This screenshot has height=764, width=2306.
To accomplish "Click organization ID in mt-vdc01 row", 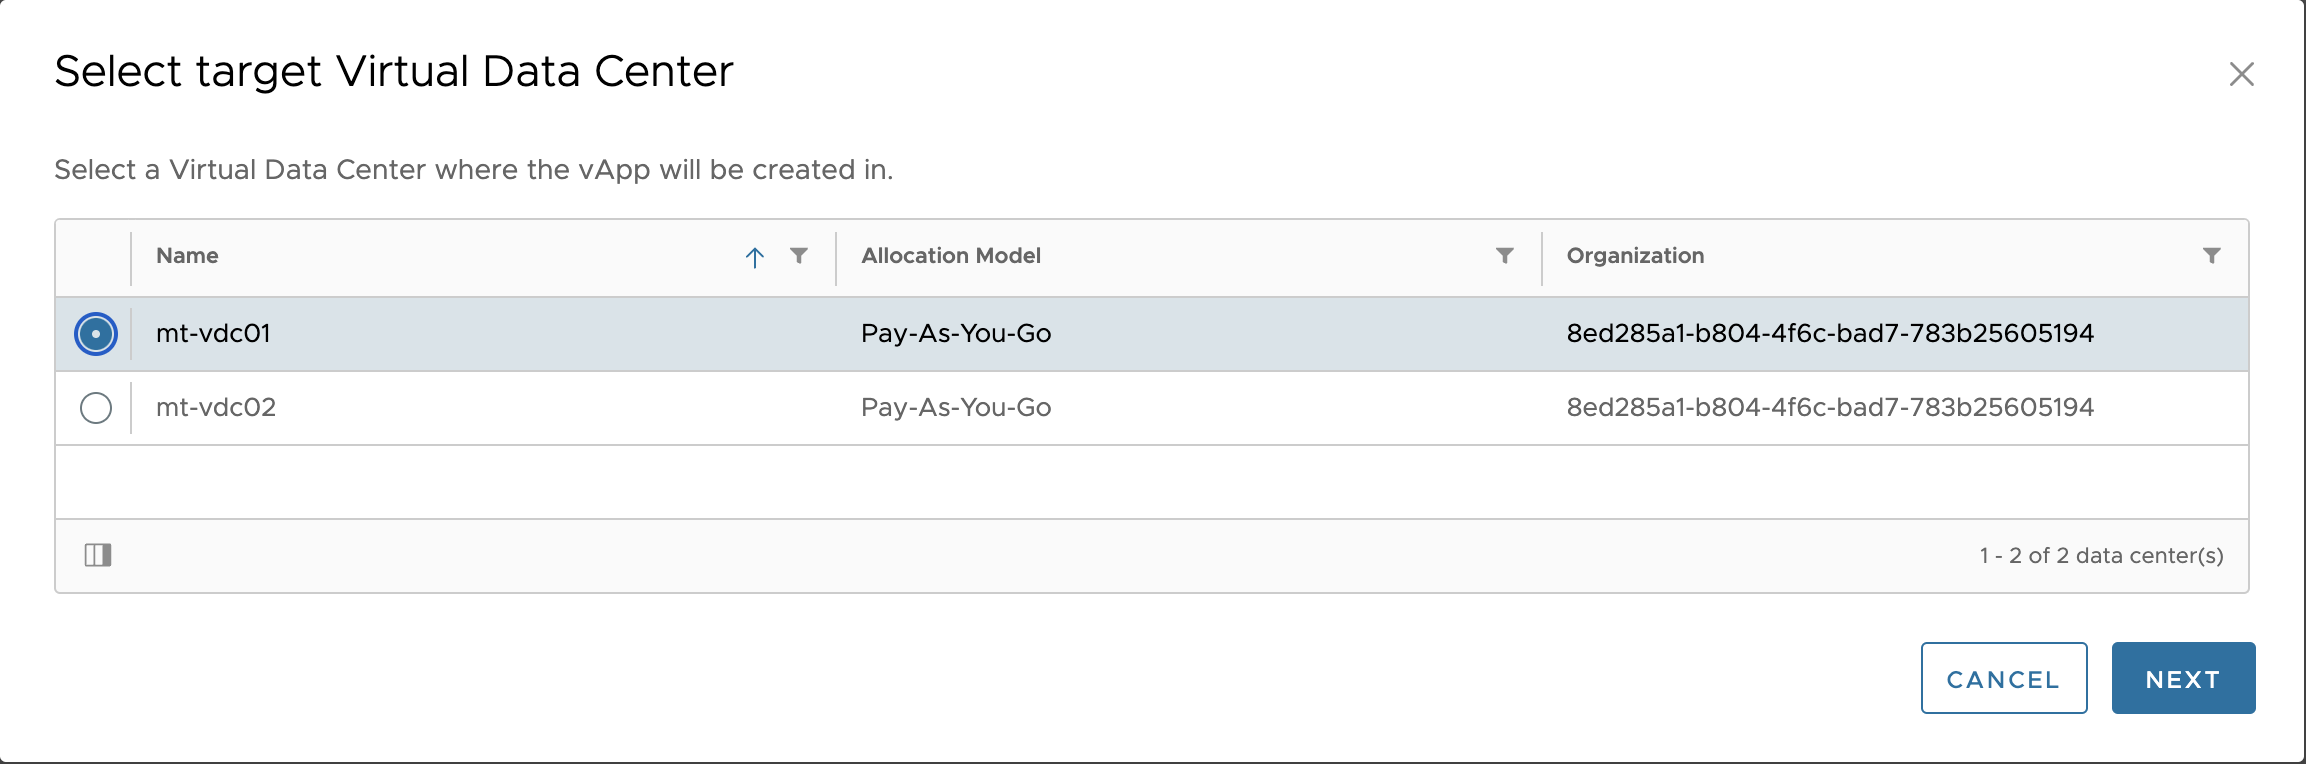I will (x=1829, y=334).
